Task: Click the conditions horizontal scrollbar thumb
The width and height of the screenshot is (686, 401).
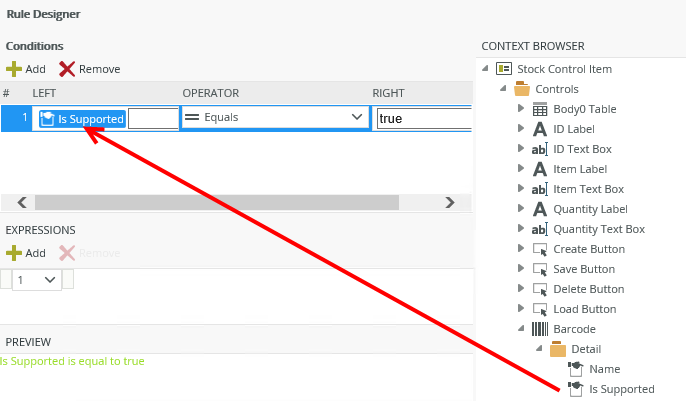Action: tap(215, 201)
